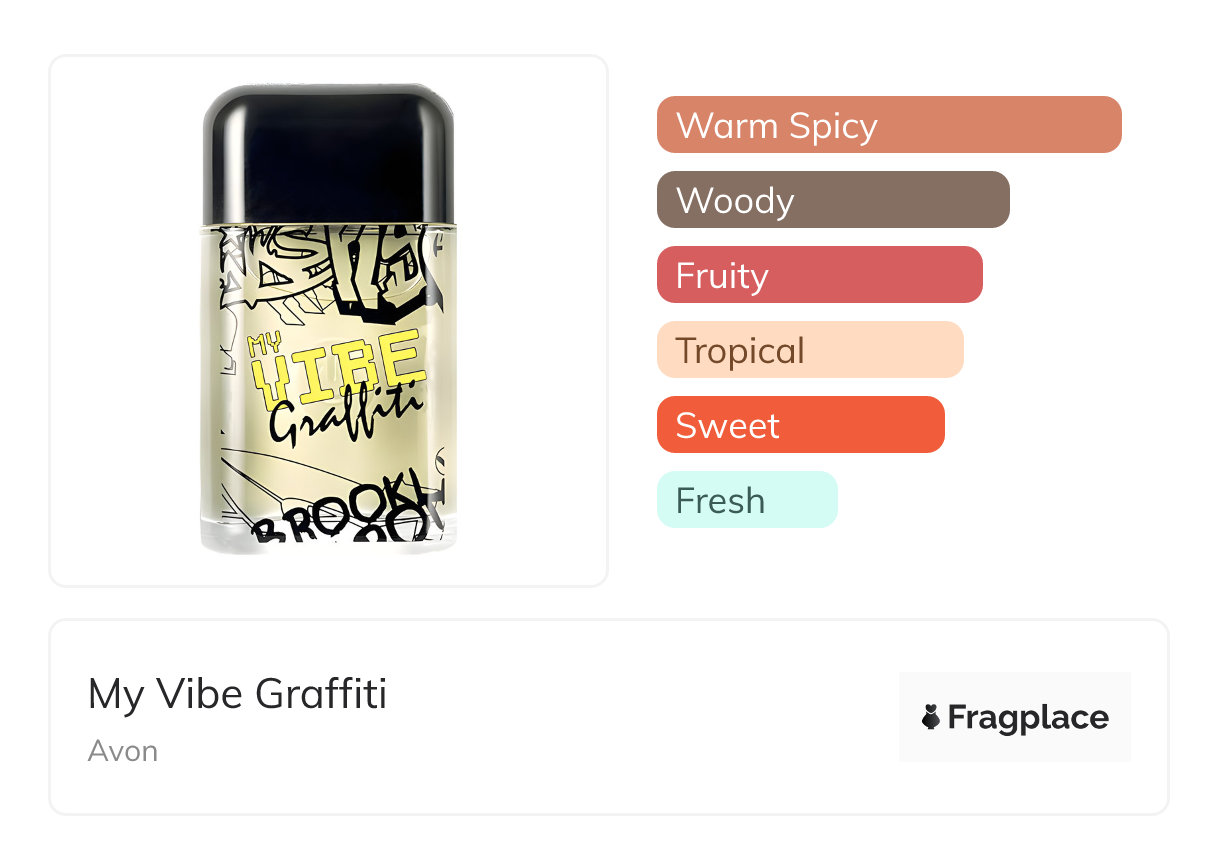The image size is (1218, 864).
Task: Pick the Tropical accord bar
Action: coord(809,350)
